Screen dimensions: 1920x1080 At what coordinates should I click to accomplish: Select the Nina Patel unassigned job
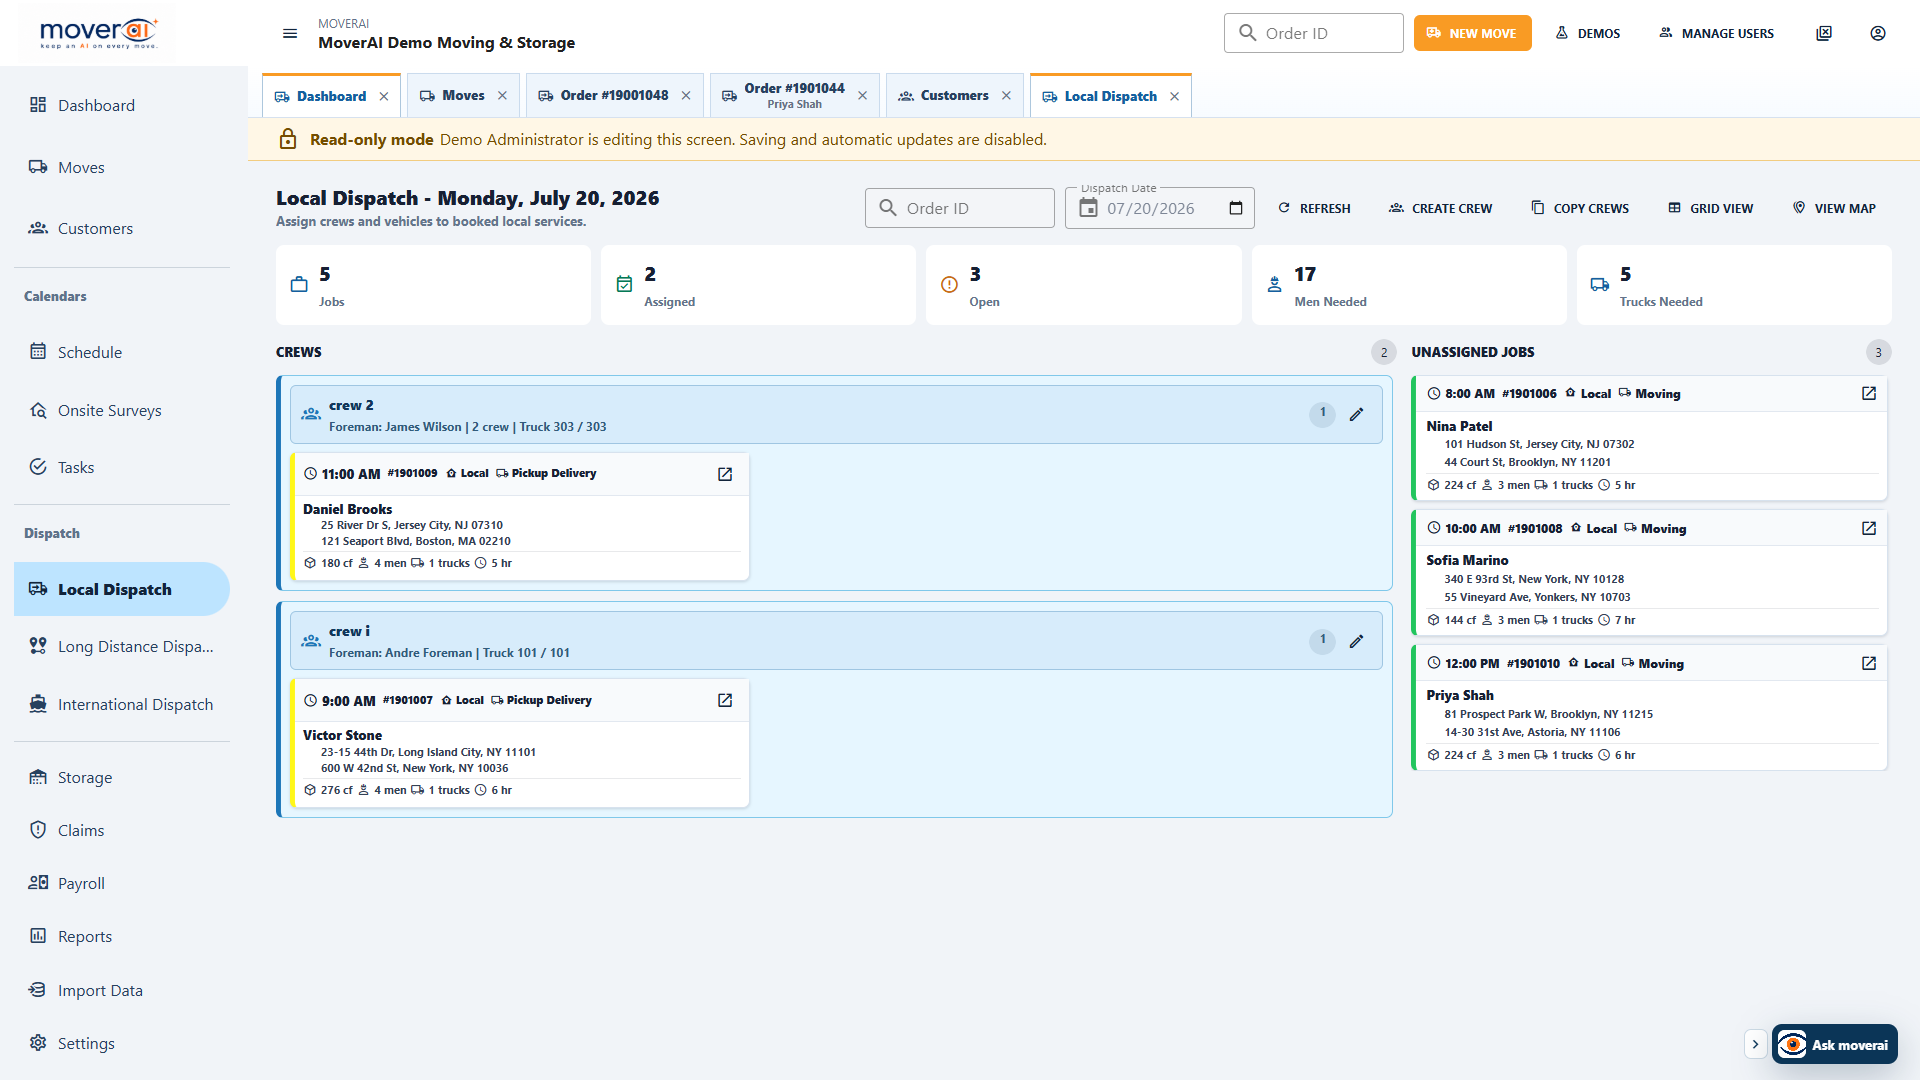[1649, 438]
